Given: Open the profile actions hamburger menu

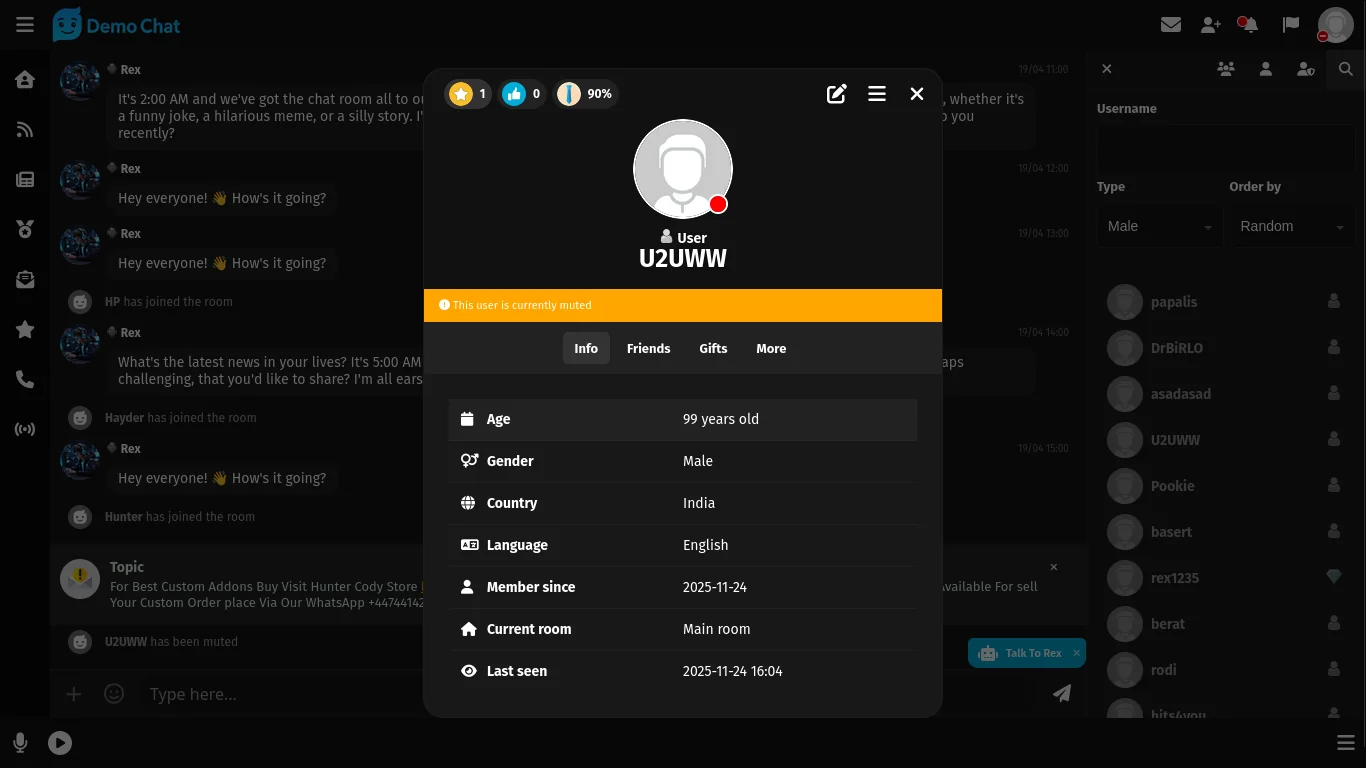Looking at the screenshot, I should point(877,94).
